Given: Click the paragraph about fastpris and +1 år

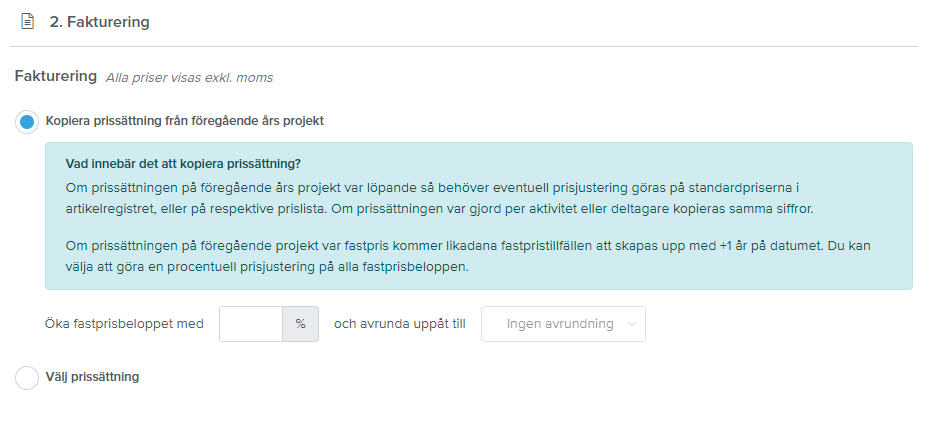Looking at the screenshot, I should coord(468,256).
